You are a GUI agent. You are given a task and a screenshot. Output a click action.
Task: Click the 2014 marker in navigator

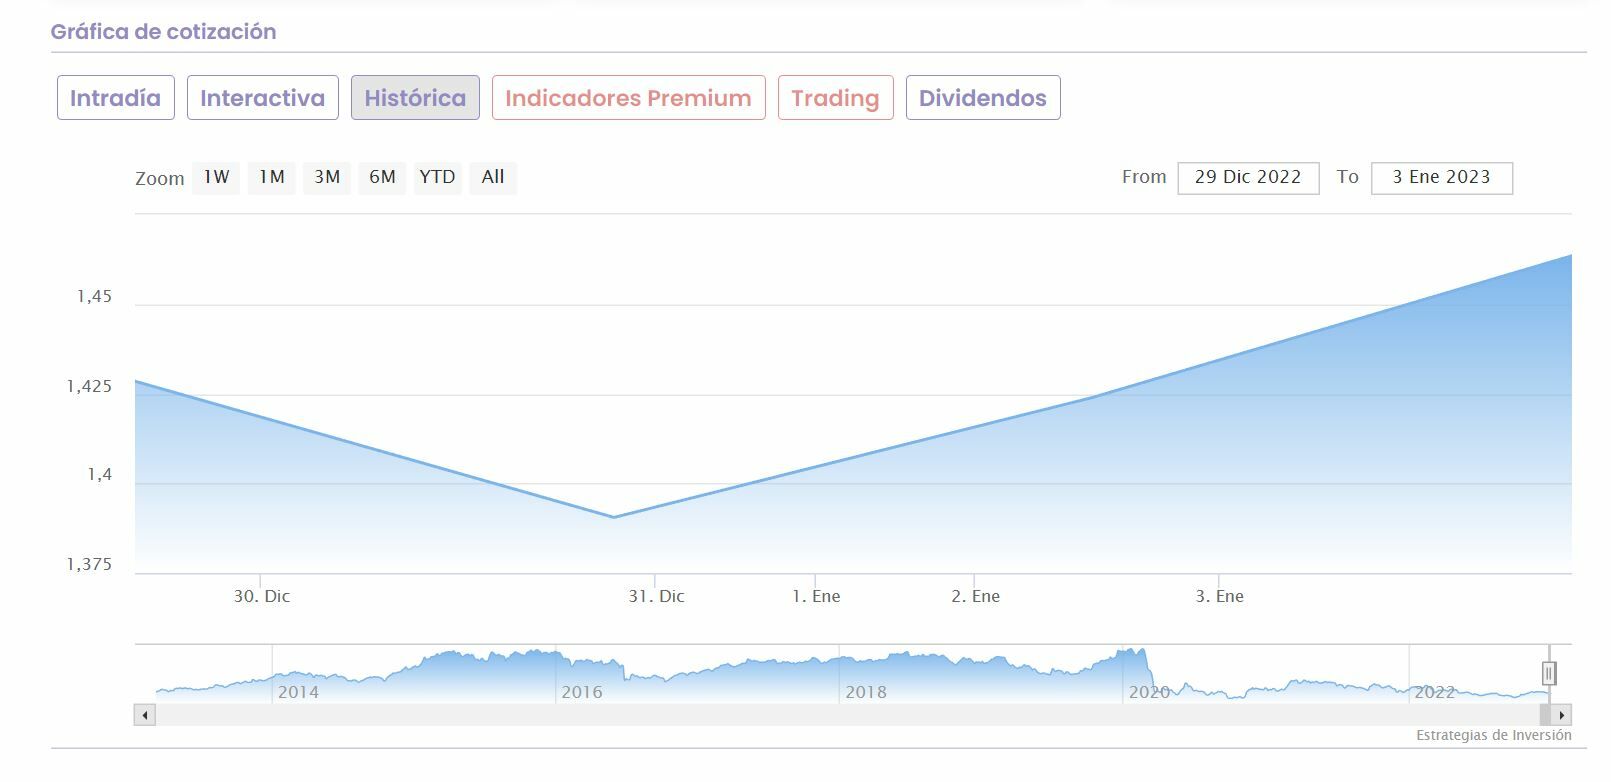pos(298,692)
